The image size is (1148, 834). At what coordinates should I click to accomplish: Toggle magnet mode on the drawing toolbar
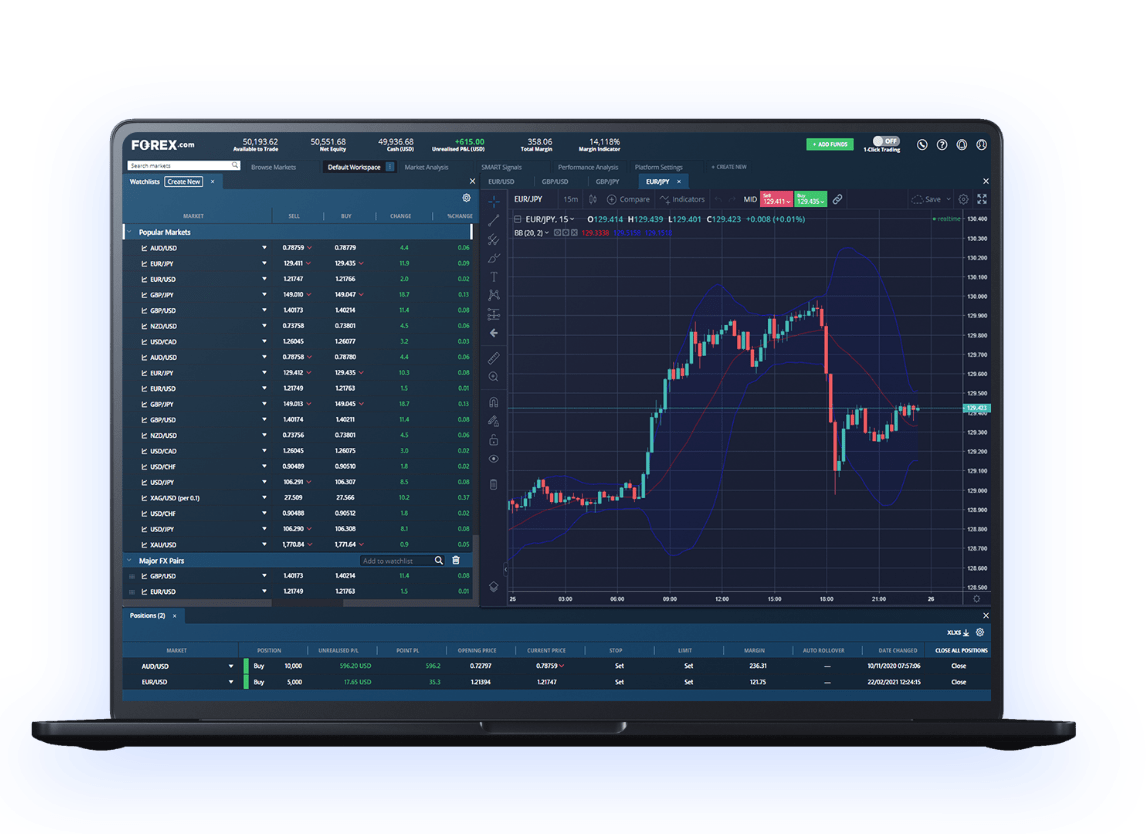pyautogui.click(x=494, y=404)
